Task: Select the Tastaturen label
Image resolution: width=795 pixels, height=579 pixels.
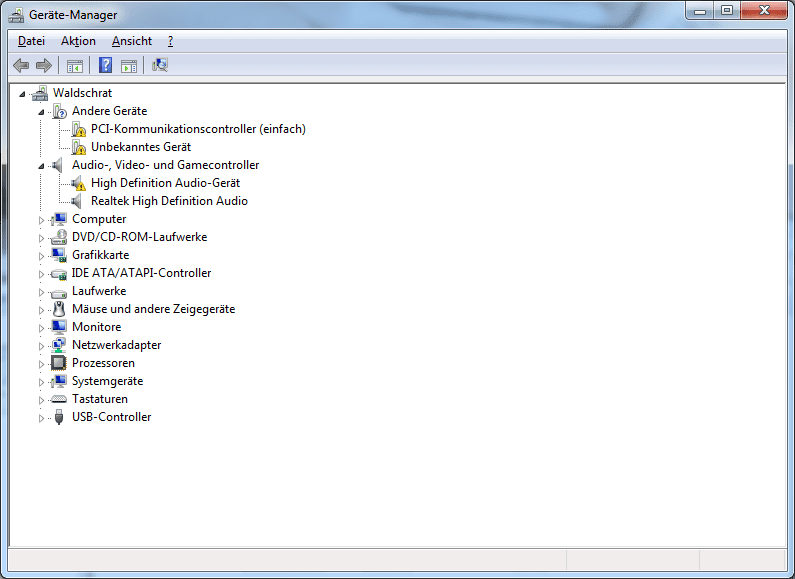Action: [100, 399]
